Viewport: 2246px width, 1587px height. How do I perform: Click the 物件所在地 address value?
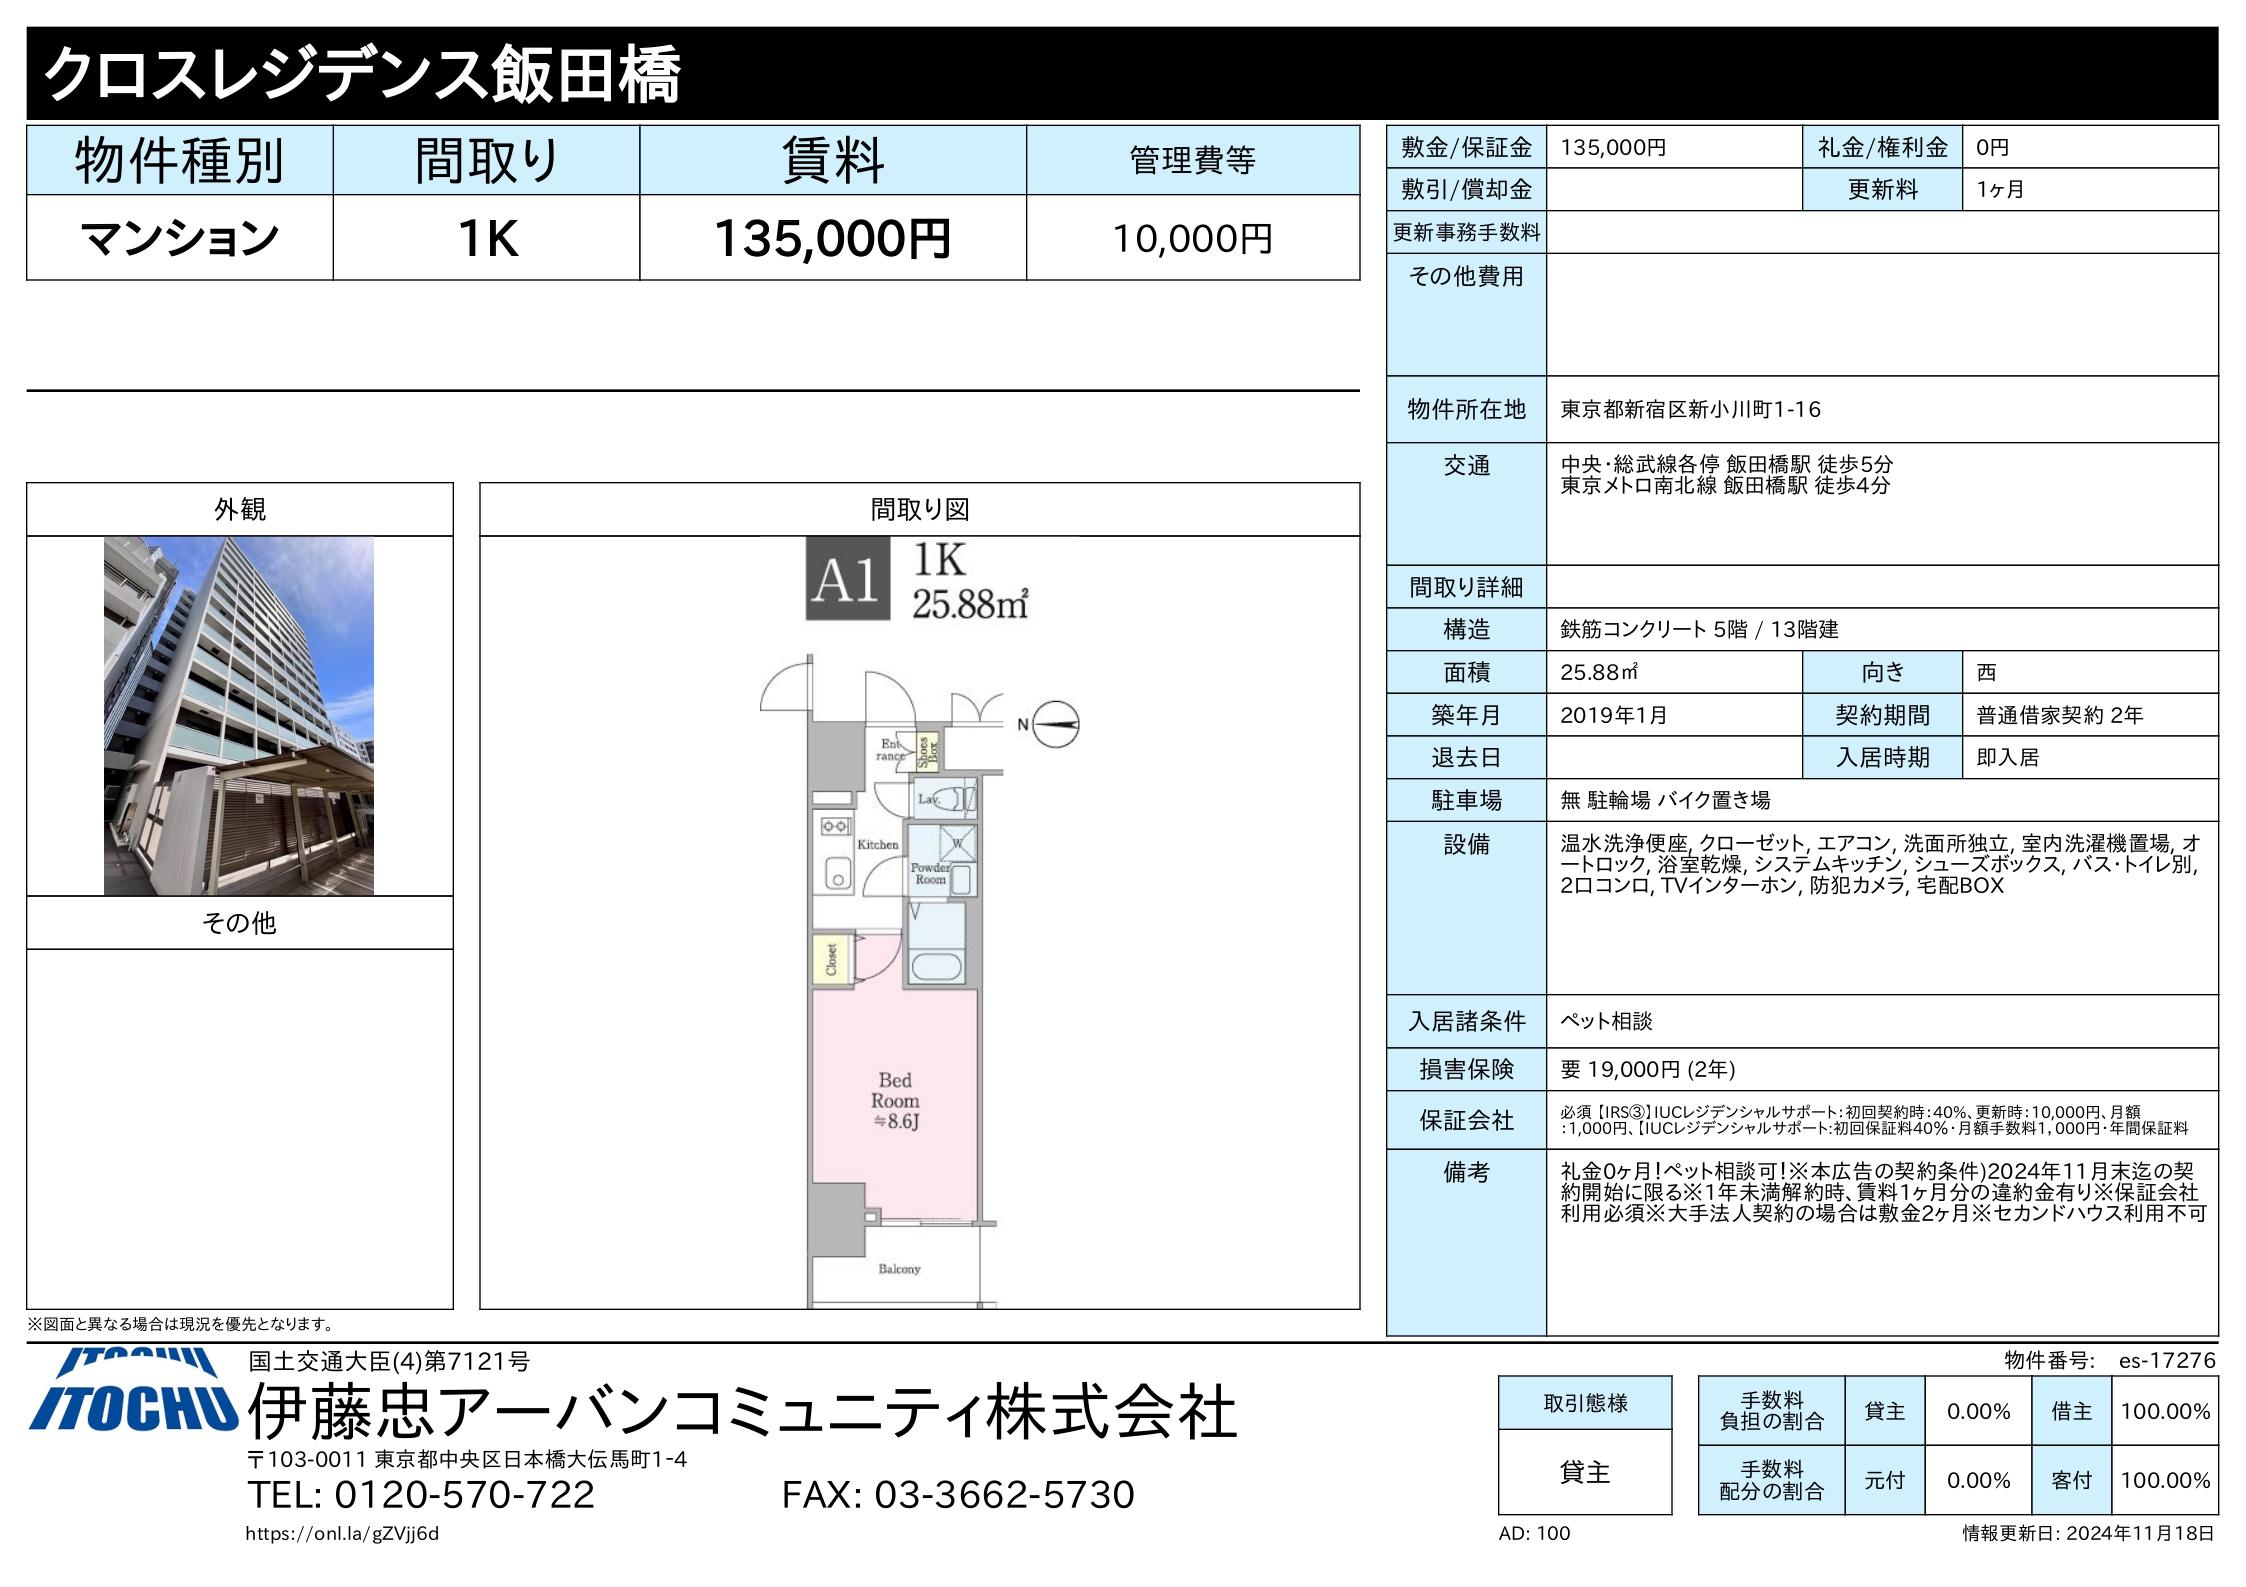tap(1691, 410)
